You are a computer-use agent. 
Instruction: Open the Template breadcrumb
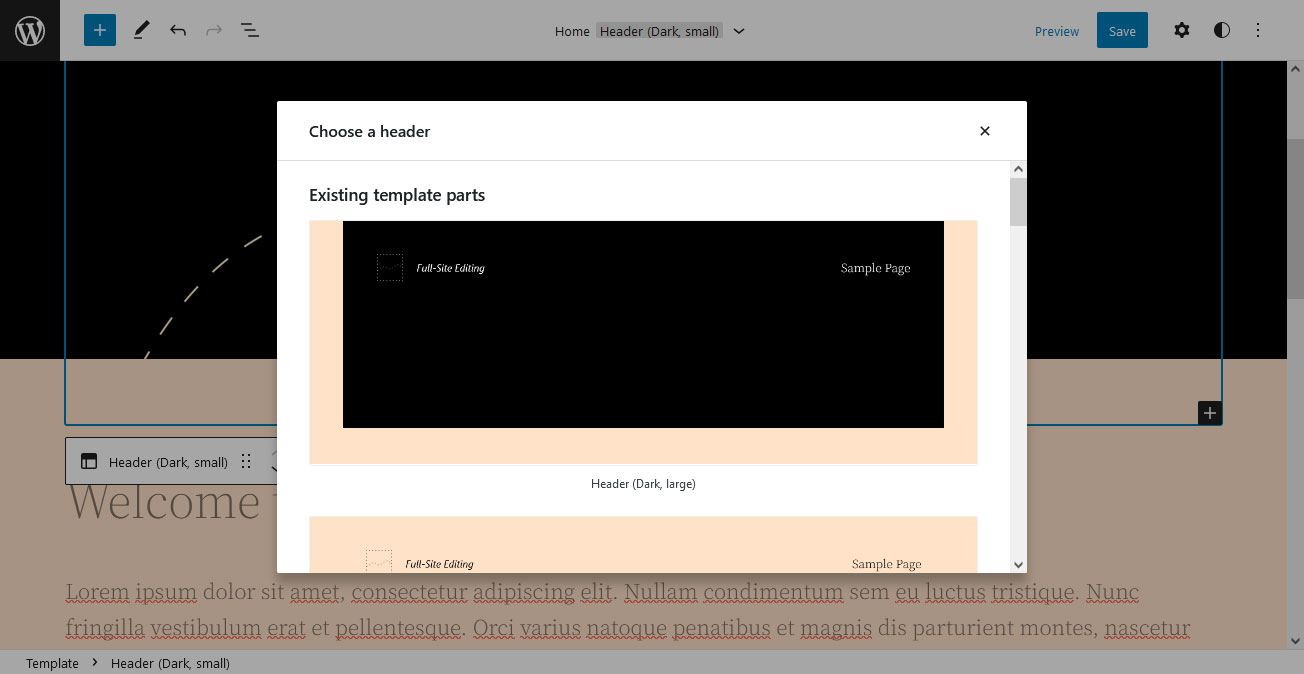coord(51,663)
